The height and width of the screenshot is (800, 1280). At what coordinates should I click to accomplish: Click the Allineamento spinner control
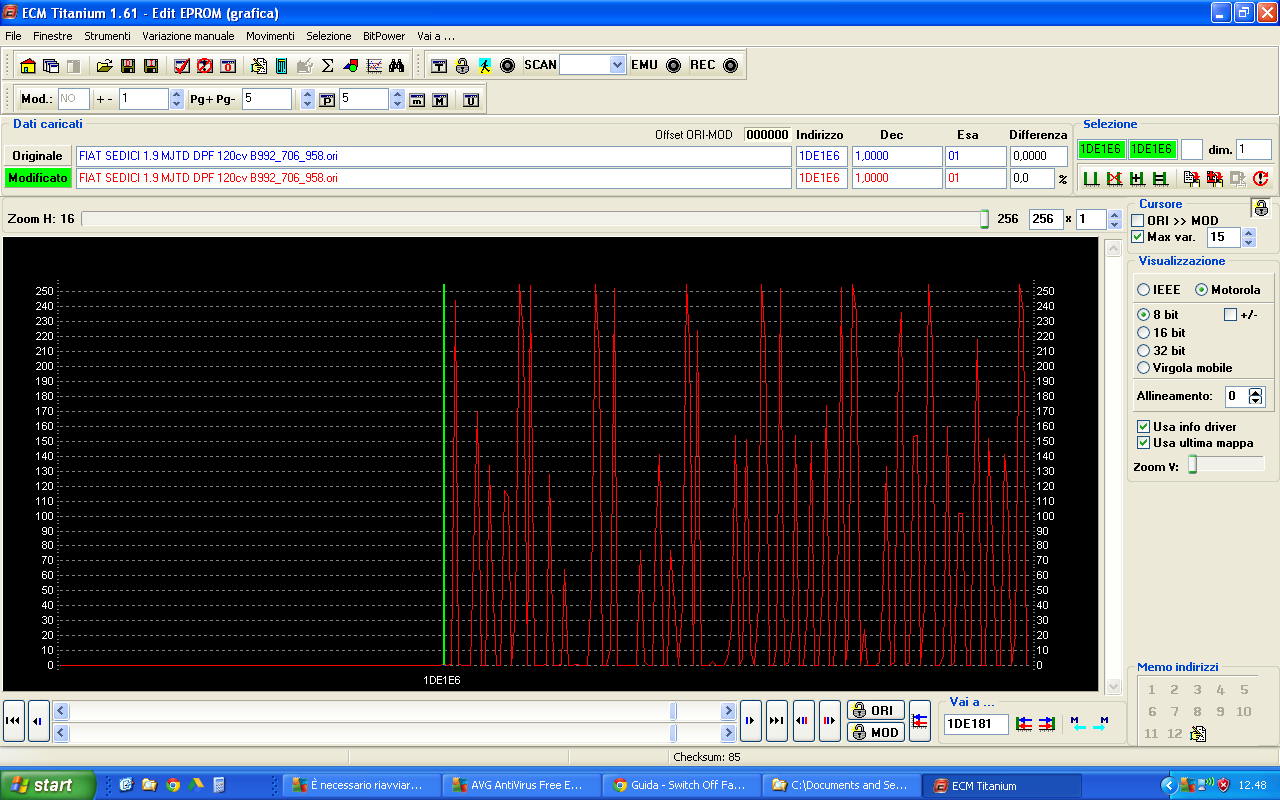click(1256, 396)
